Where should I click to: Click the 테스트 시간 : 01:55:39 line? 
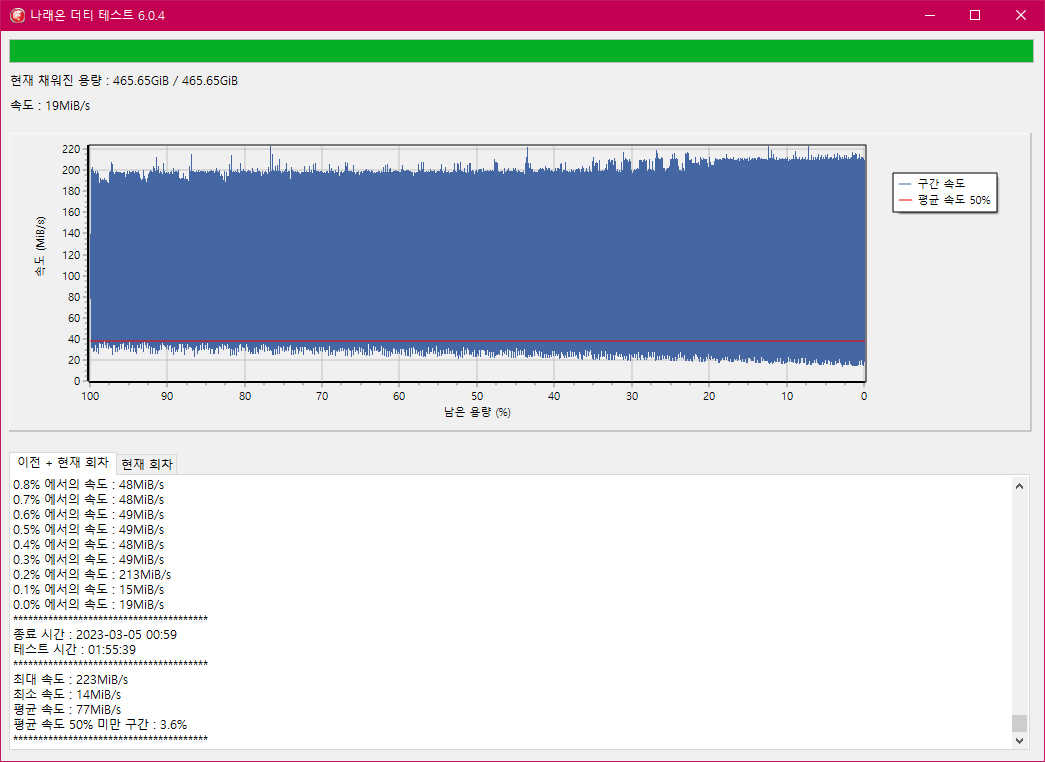[75, 649]
